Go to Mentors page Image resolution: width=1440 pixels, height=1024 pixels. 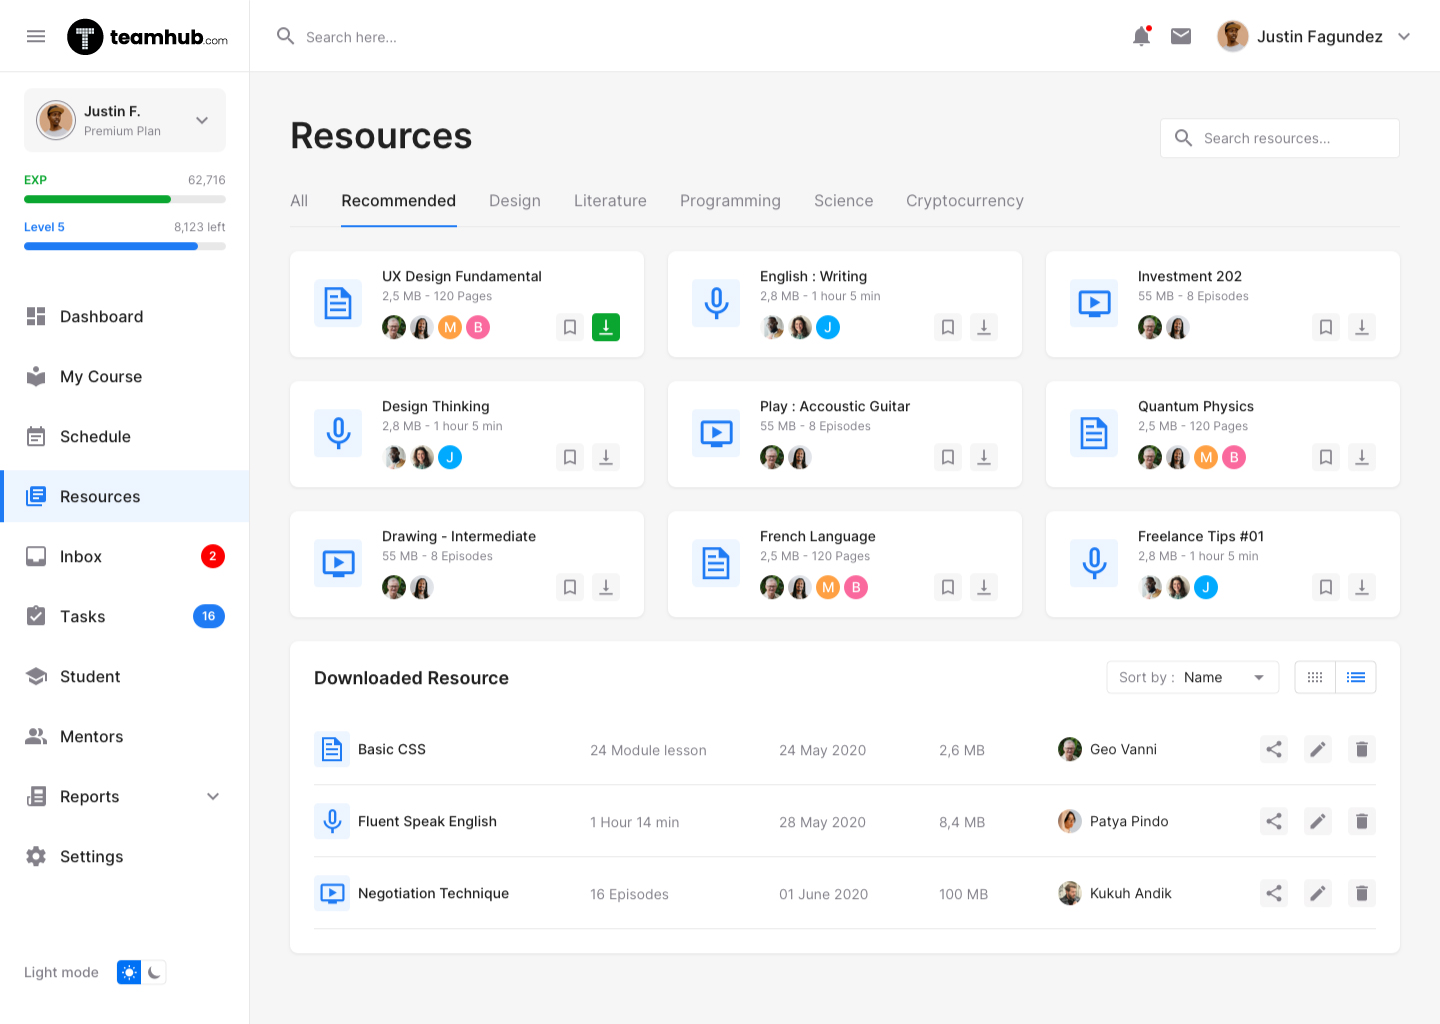coord(125,736)
